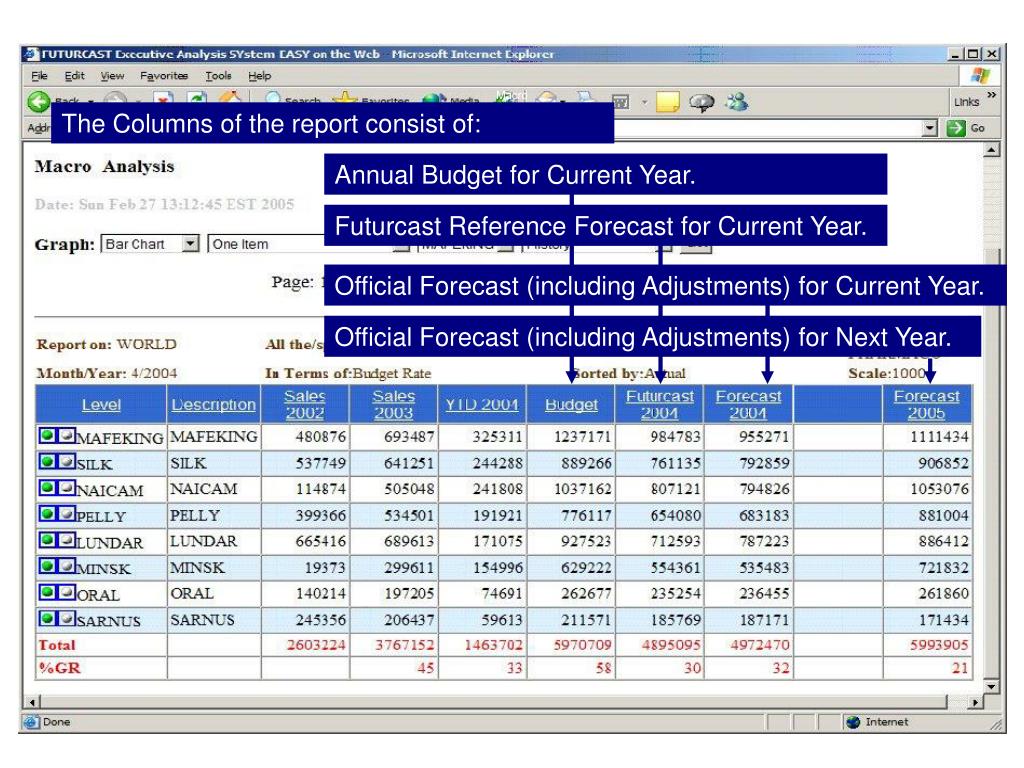Open the Help menu

(x=259, y=76)
